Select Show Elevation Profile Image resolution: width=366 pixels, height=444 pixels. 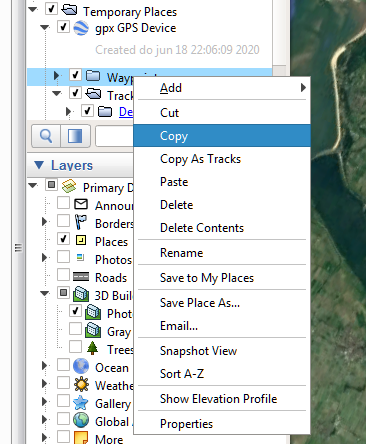222,399
